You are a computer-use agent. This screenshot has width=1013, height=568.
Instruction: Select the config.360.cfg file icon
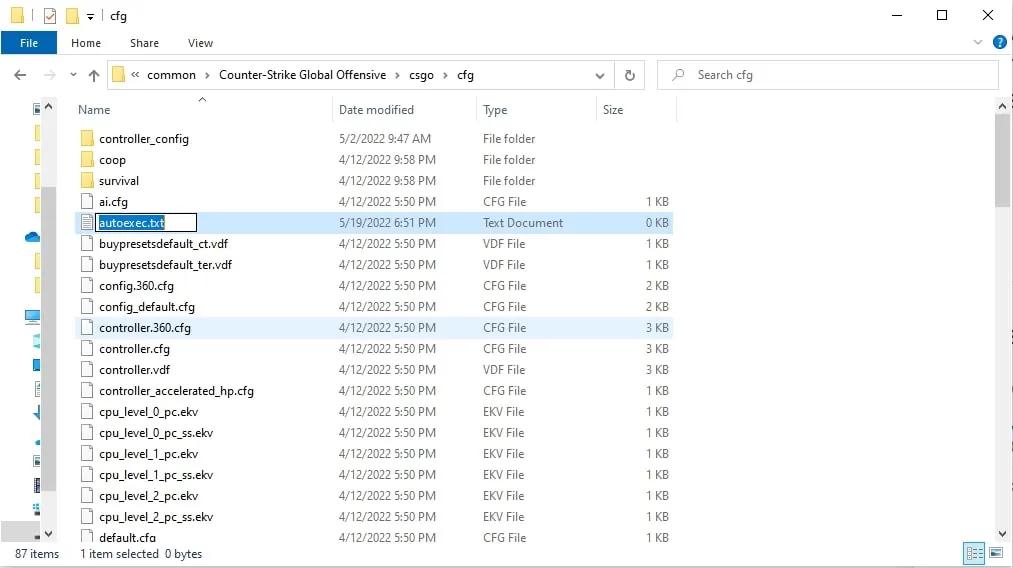point(87,286)
